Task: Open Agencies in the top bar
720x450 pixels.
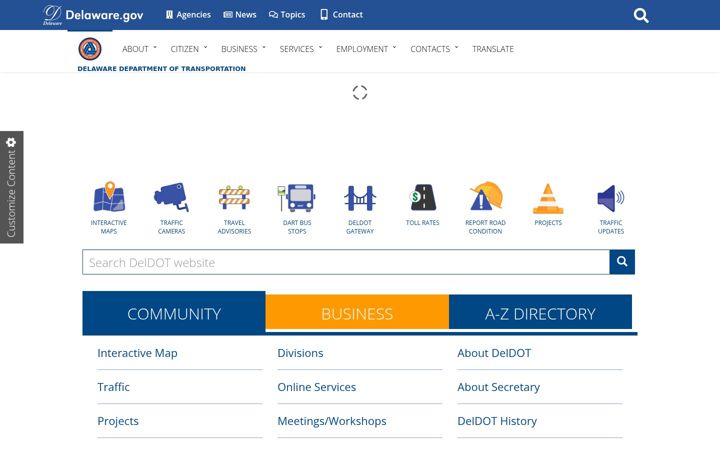Action: pos(188,15)
